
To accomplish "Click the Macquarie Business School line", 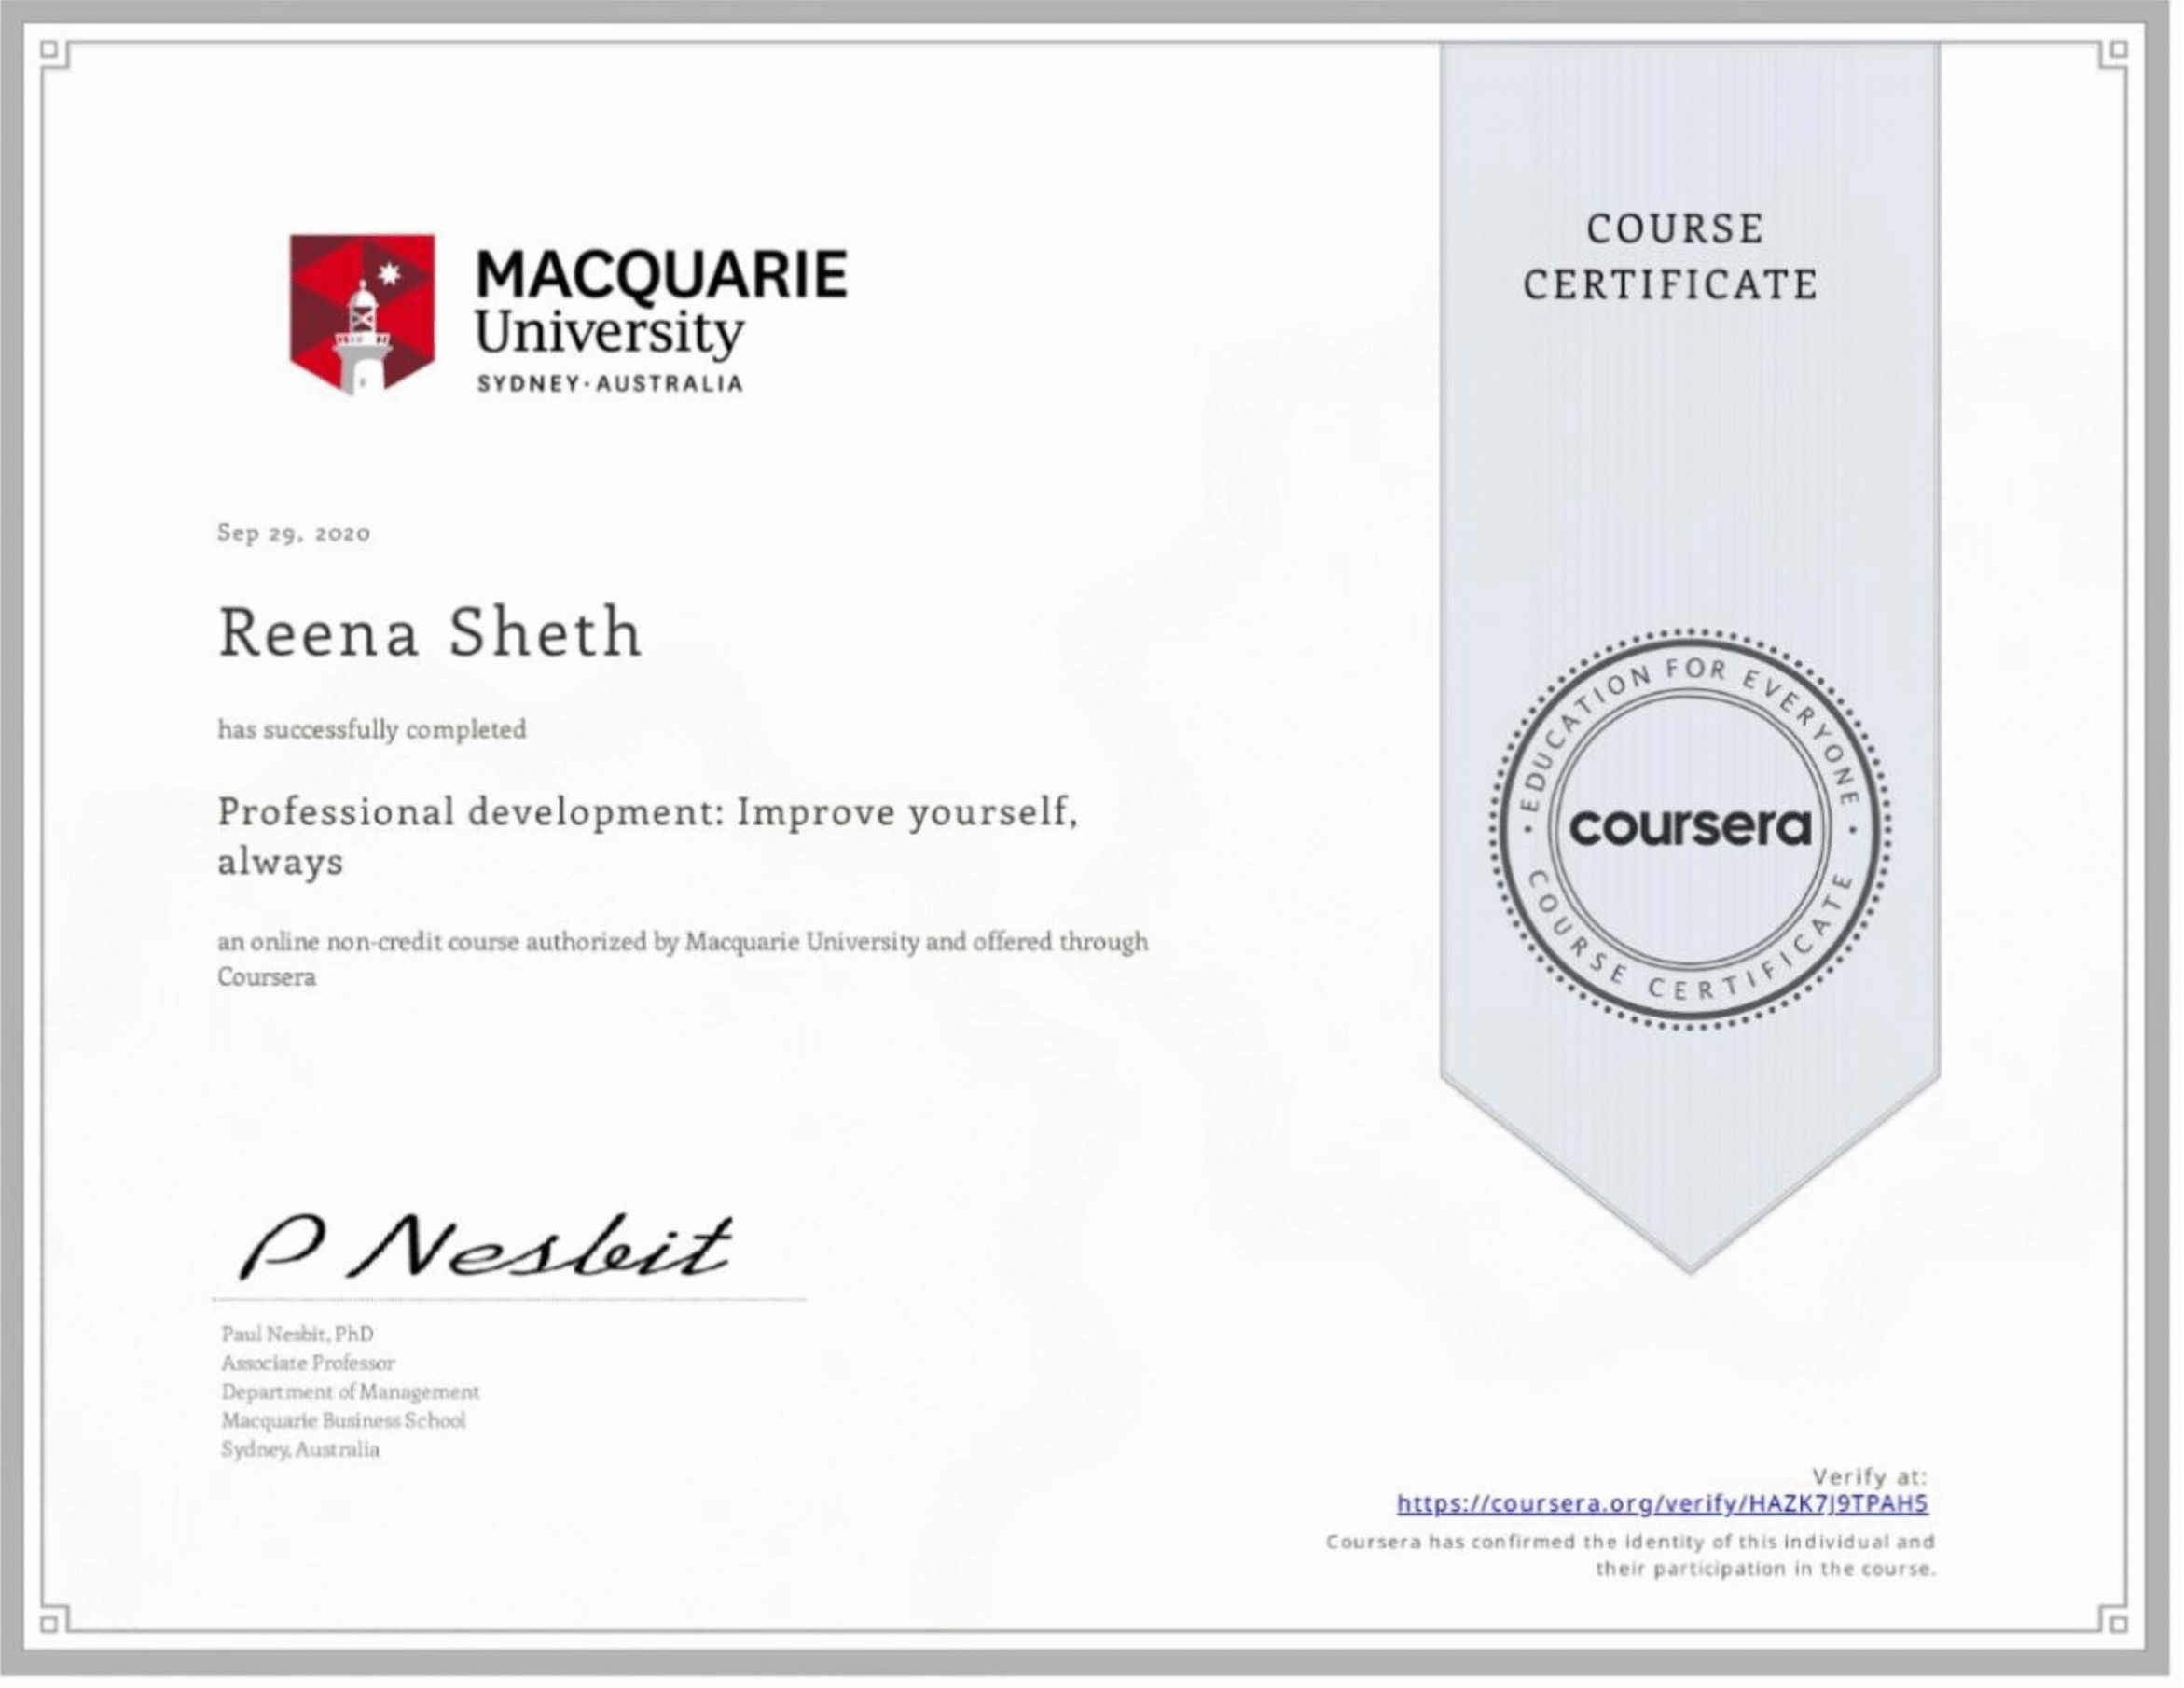I will [x=343, y=1420].
